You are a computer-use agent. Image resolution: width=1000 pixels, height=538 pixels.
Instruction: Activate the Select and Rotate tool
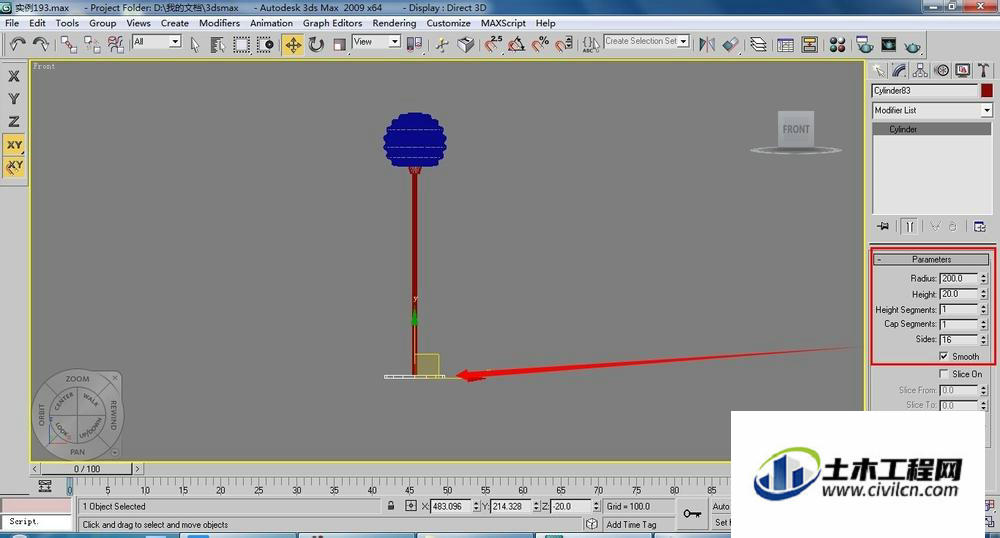tap(316, 45)
